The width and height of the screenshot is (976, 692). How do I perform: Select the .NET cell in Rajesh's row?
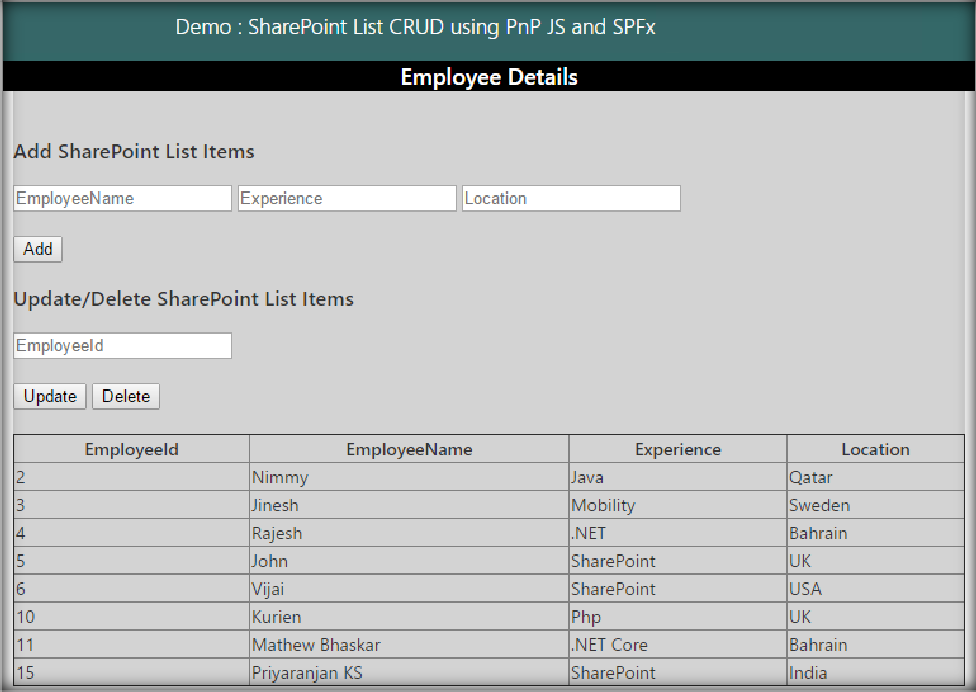[678, 533]
